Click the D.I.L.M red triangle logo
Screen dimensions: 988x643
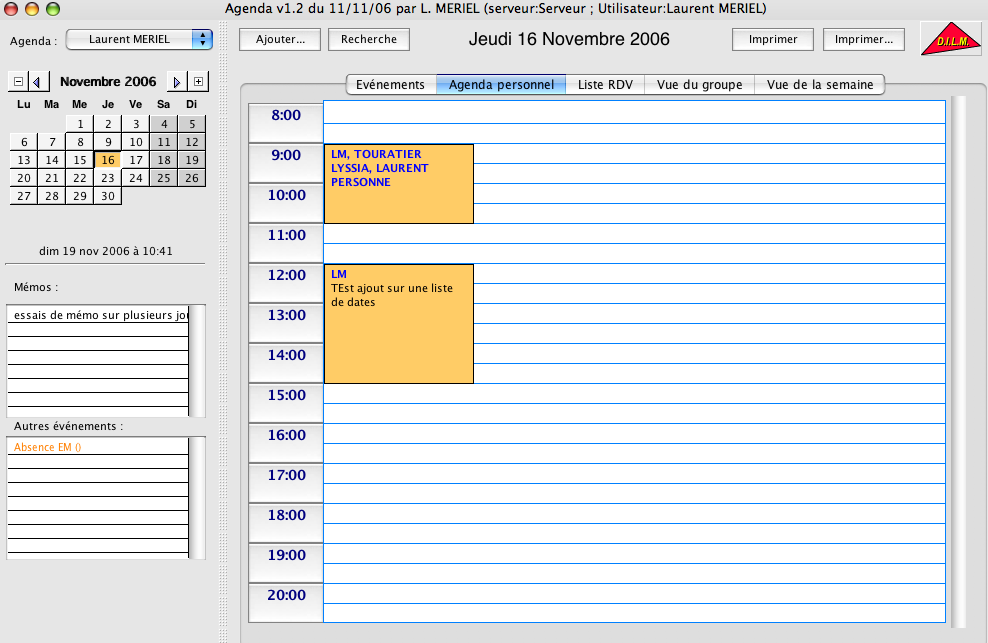click(x=950, y=40)
